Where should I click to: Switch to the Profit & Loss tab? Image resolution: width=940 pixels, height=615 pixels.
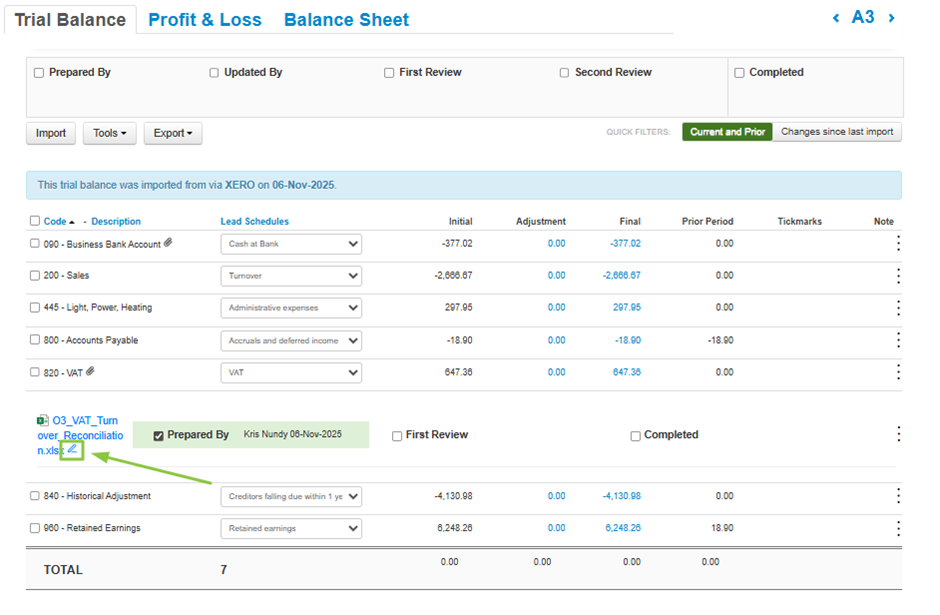point(204,20)
